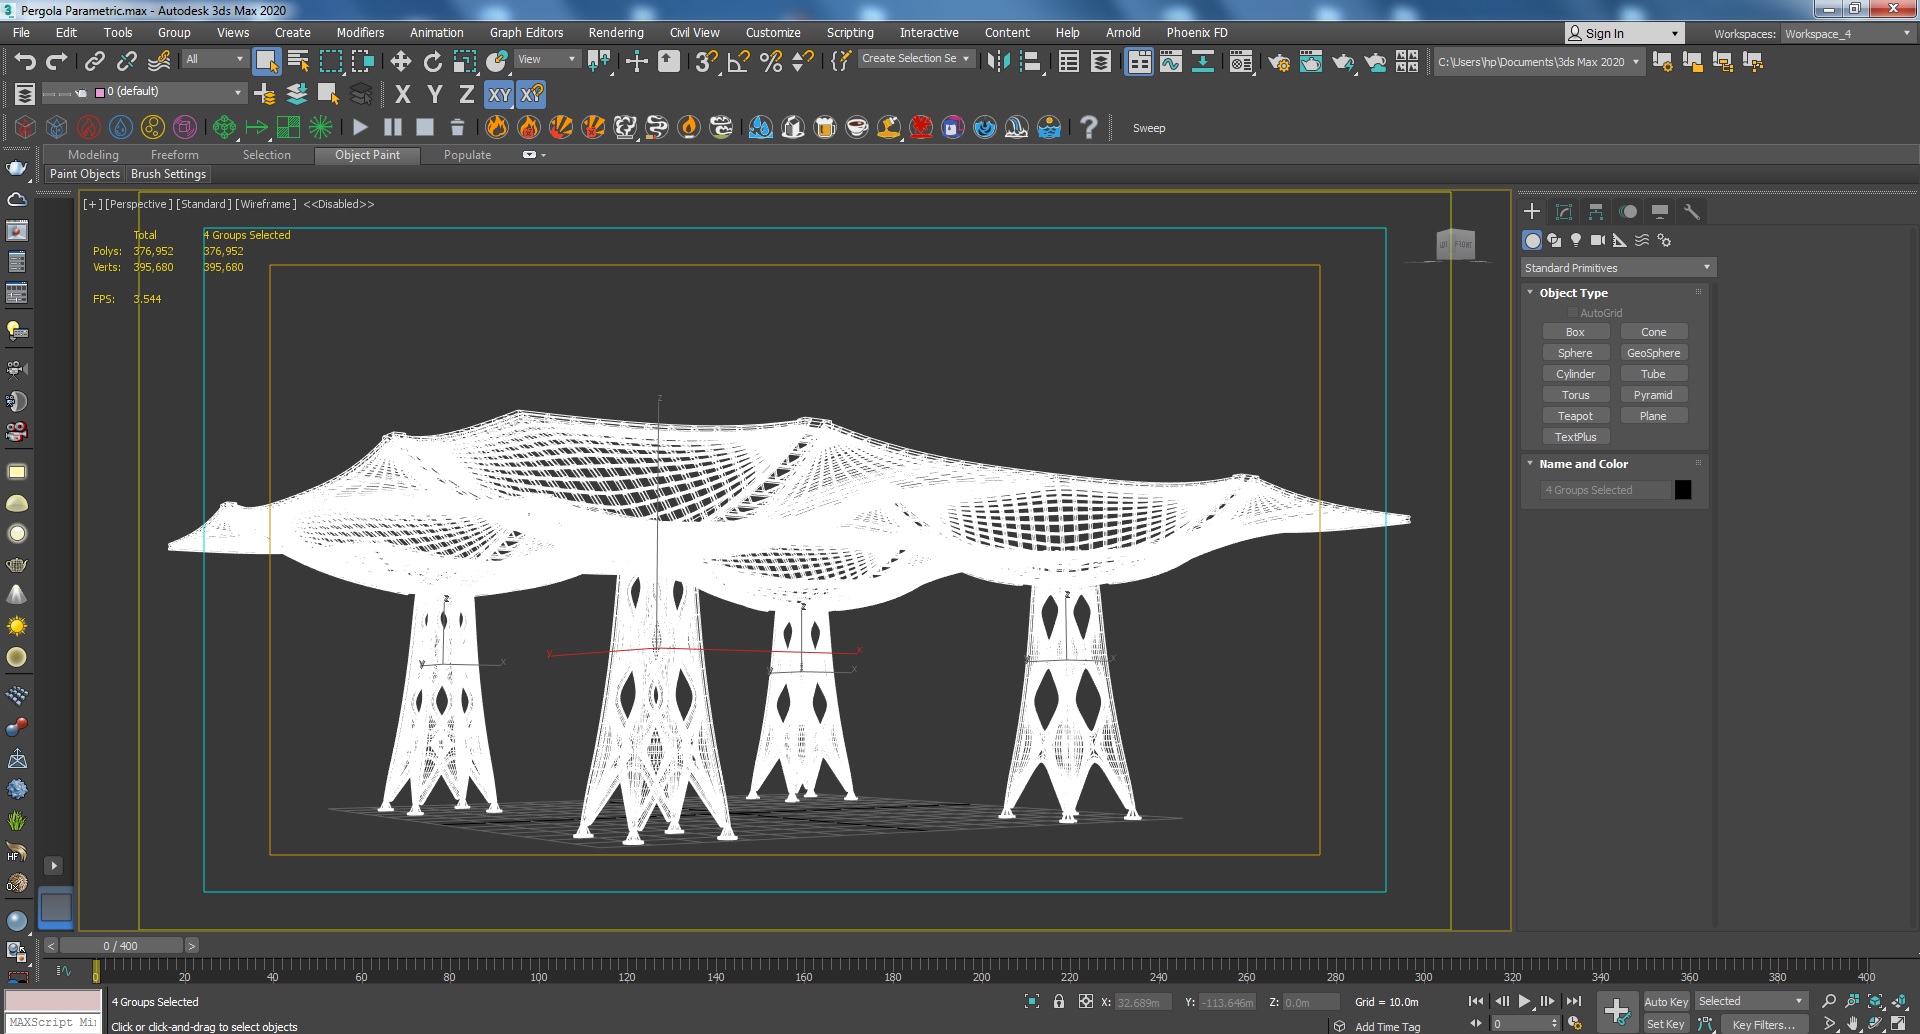Open the Workspaces dropdown list
1920x1034 pixels.
(x=1847, y=34)
